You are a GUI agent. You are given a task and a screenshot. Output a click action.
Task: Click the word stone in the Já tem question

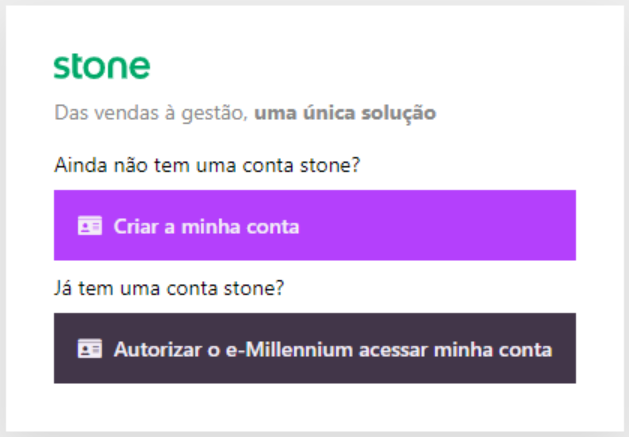pos(257,289)
